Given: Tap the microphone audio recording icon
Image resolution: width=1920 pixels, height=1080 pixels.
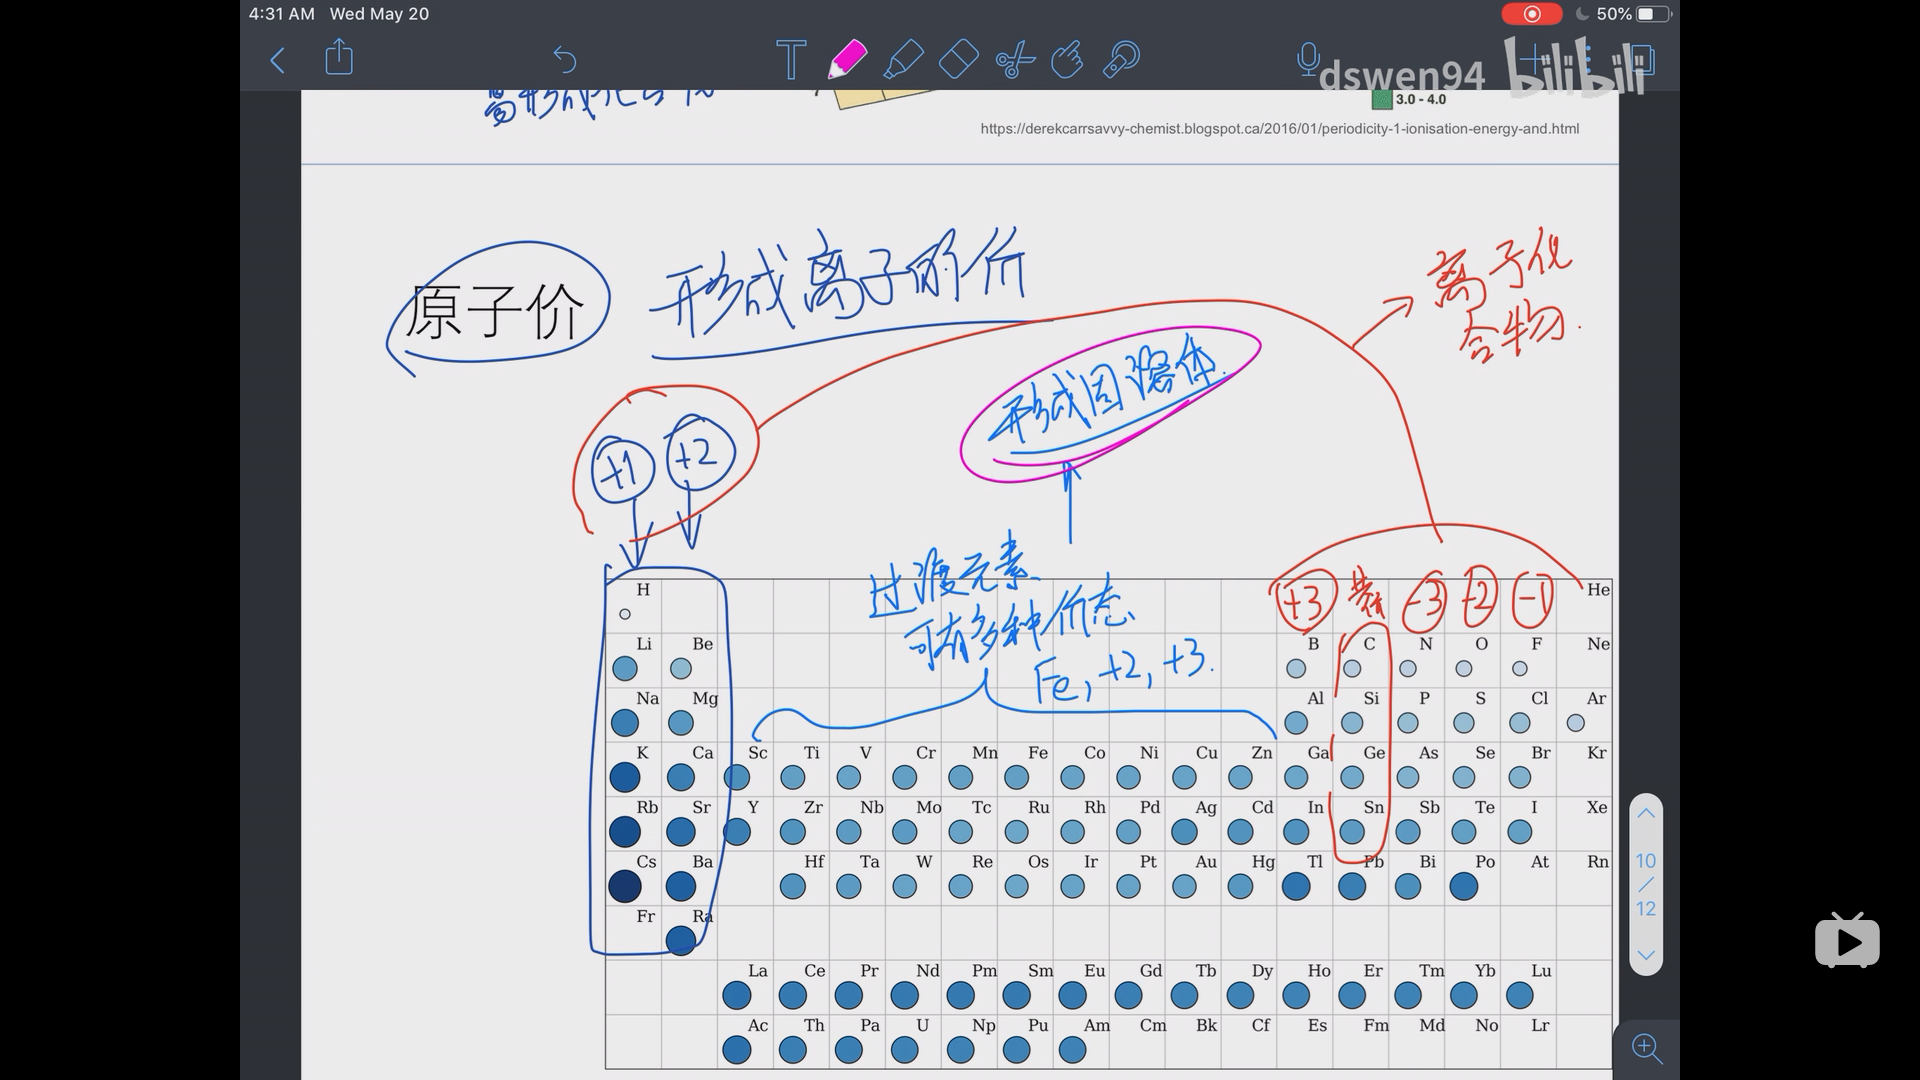Looking at the screenshot, I should click(x=1307, y=59).
